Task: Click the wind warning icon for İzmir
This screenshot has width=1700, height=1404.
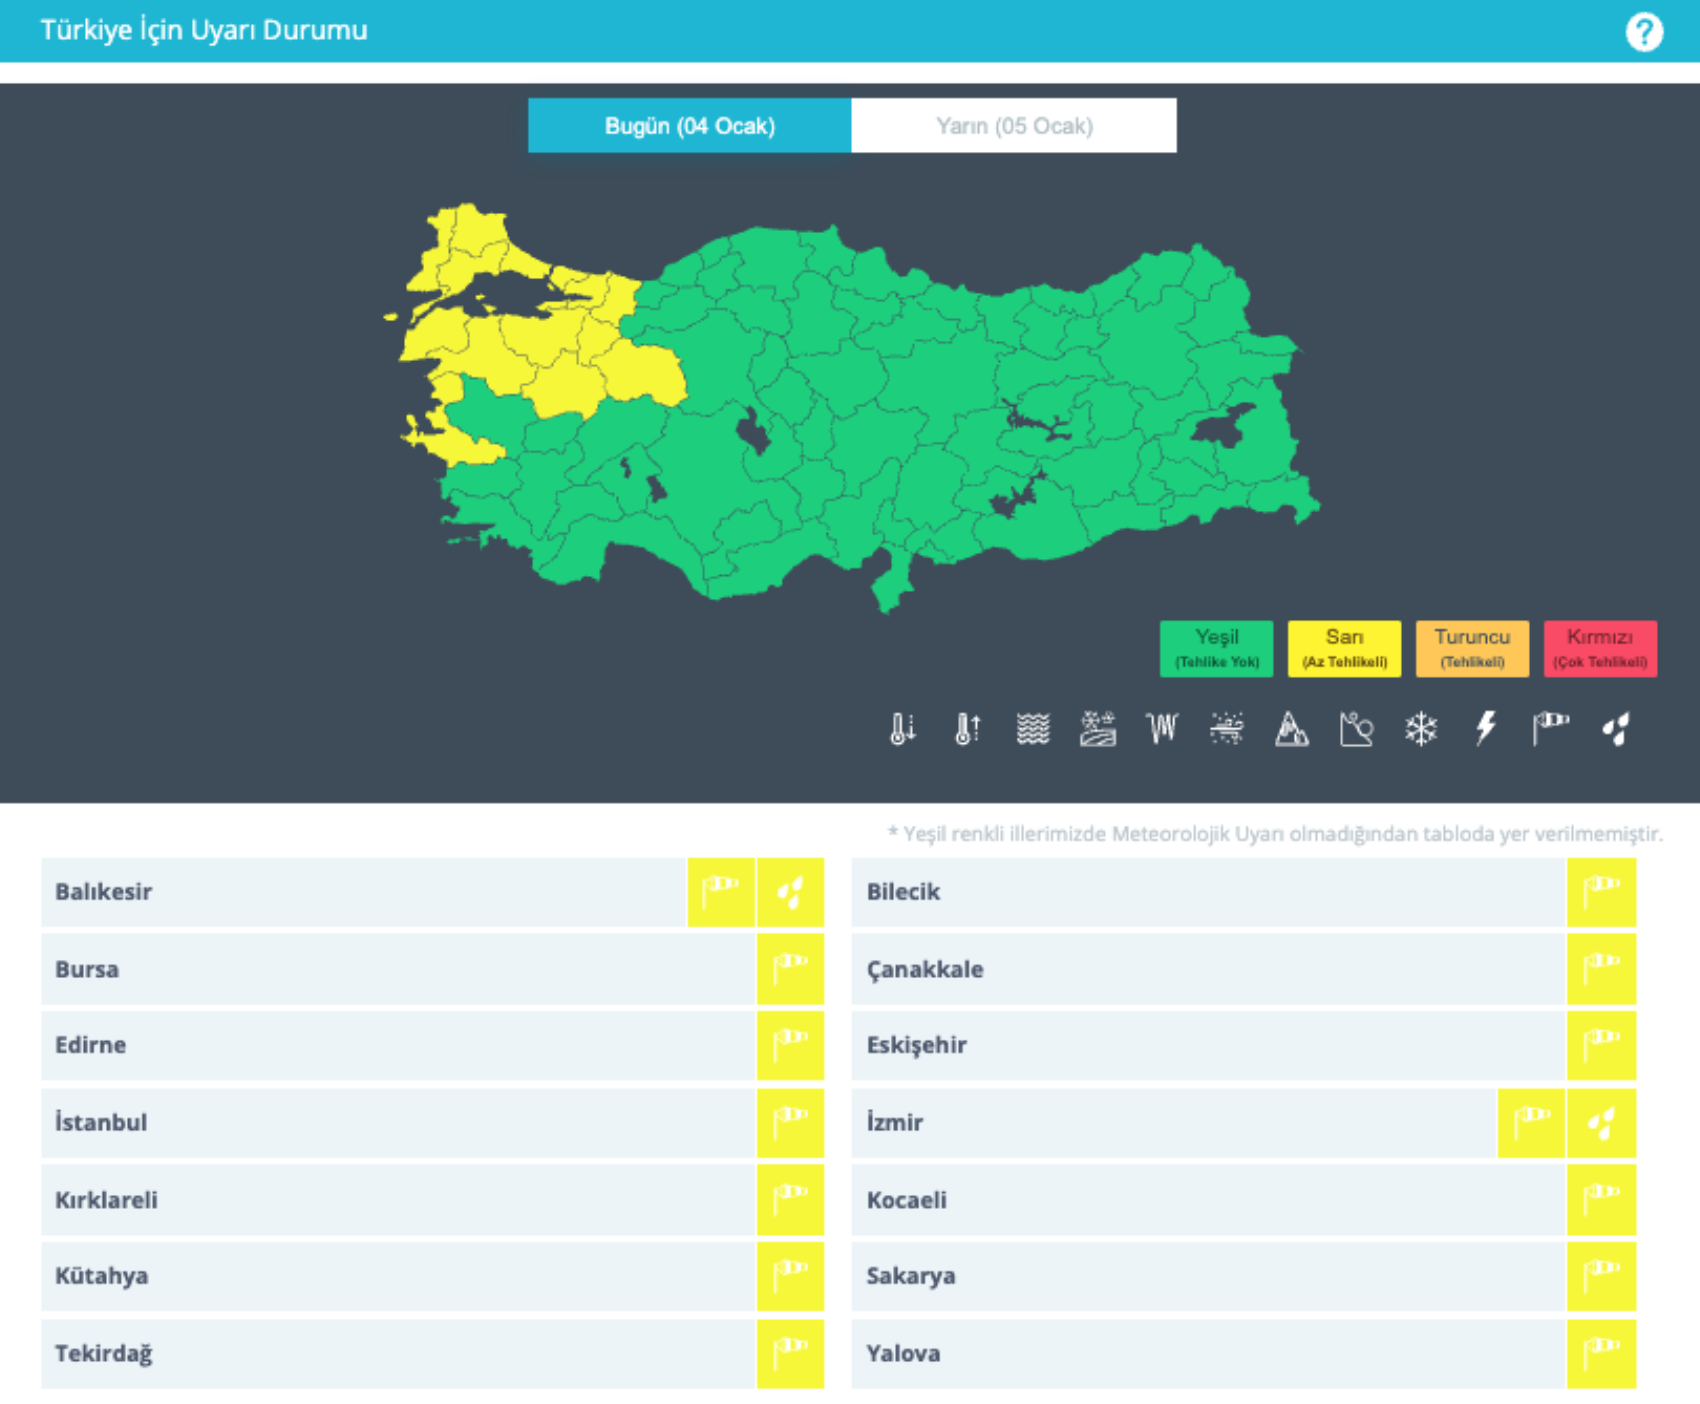Action: pos(1531,1122)
